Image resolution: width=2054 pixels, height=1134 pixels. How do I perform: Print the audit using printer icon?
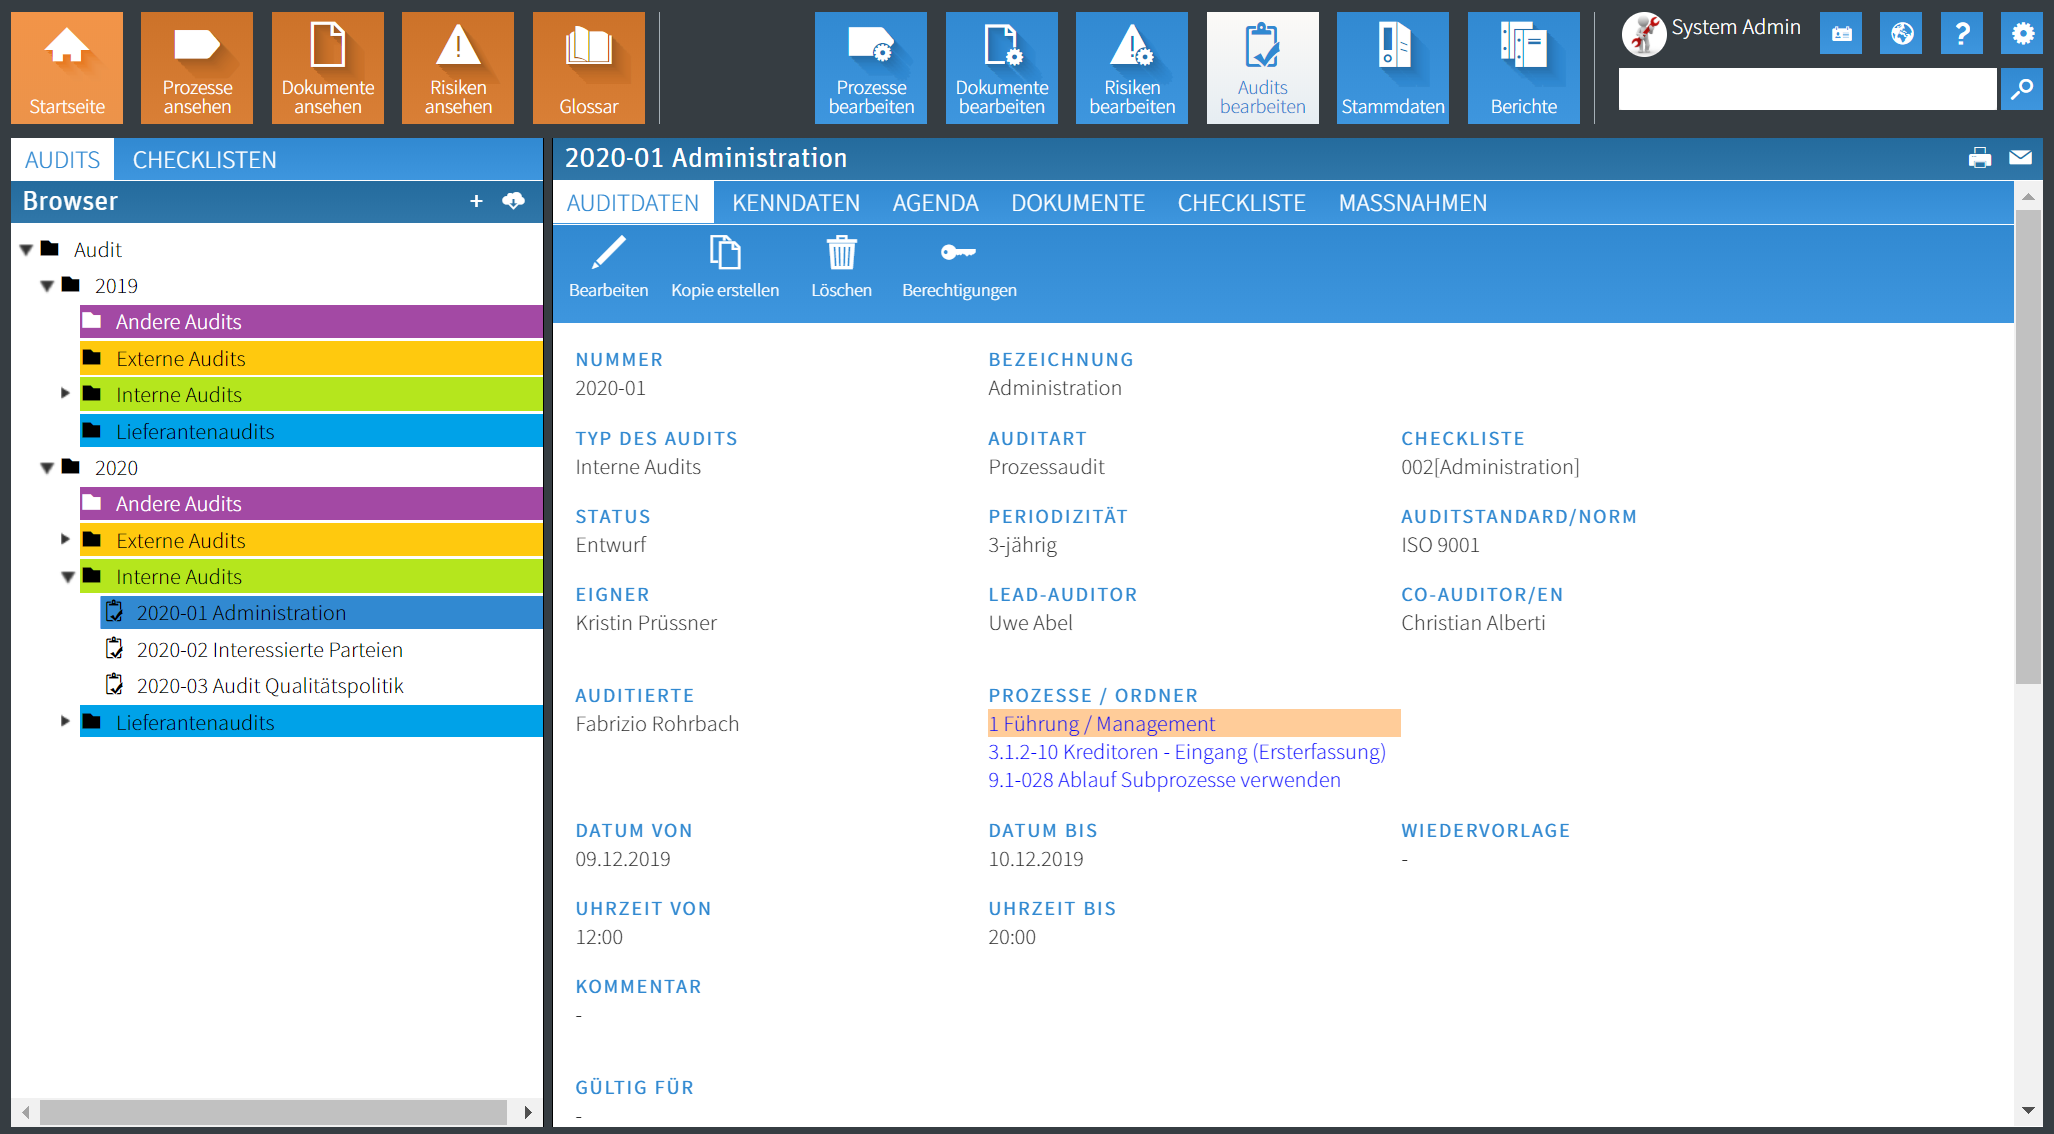click(x=1979, y=157)
